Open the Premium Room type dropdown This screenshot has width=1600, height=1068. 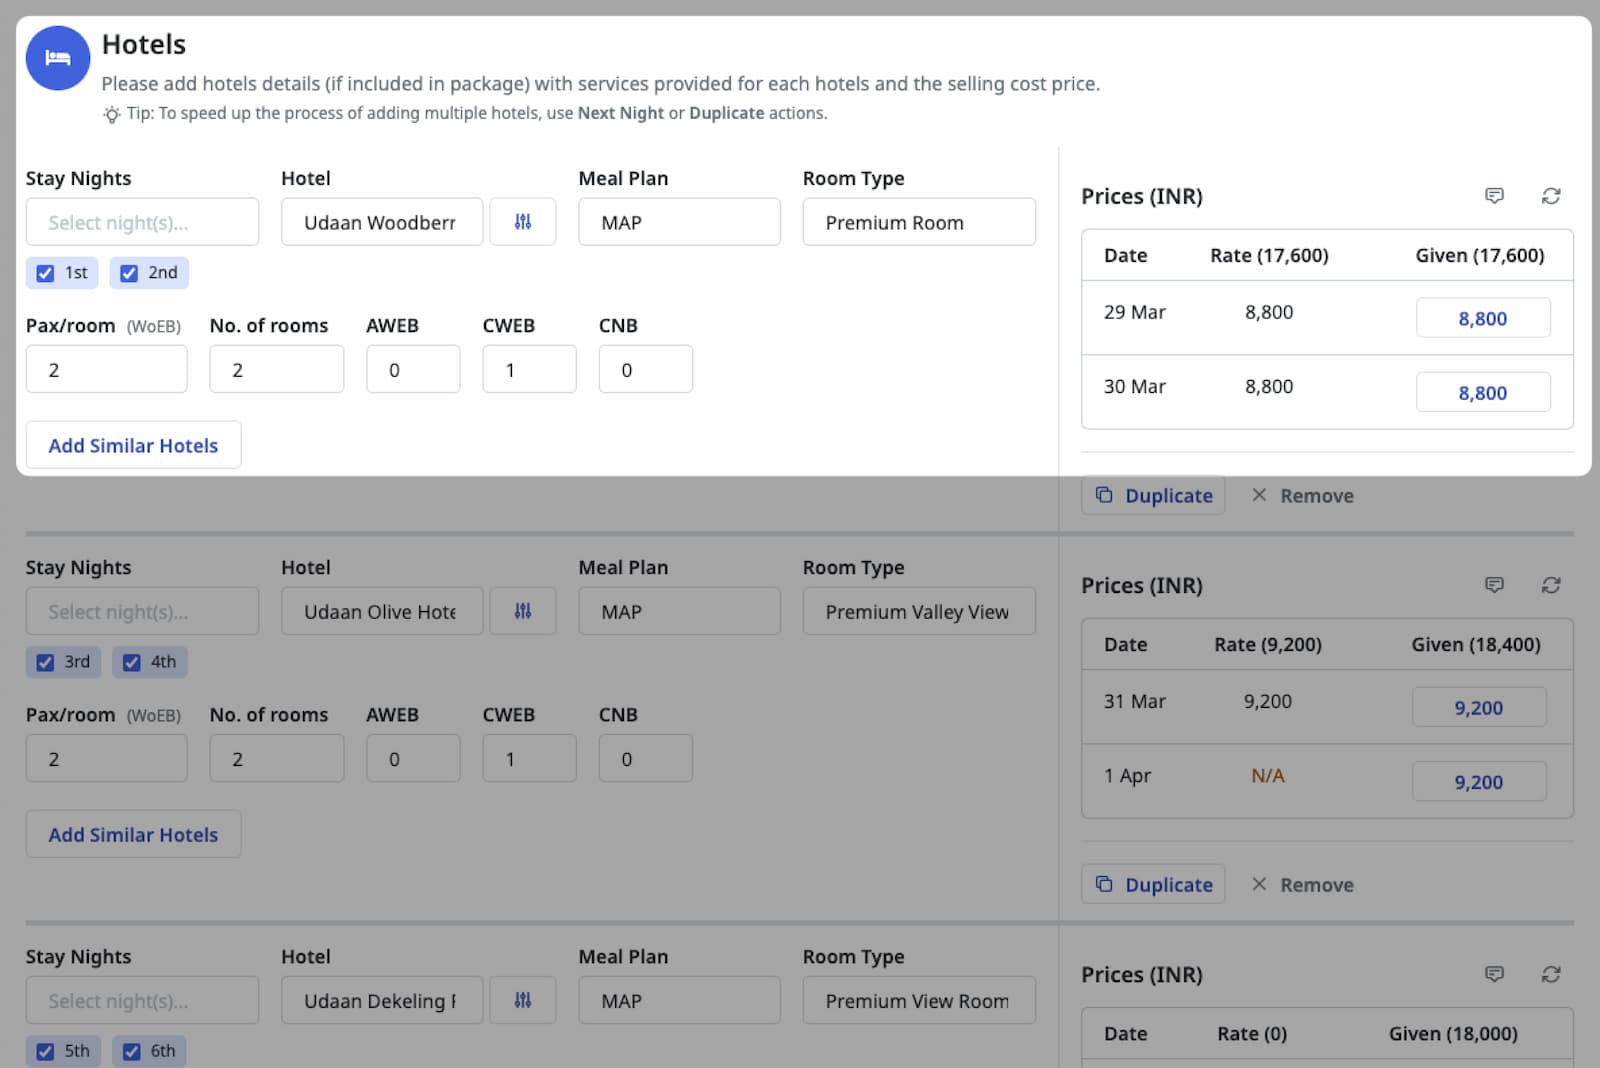point(918,222)
